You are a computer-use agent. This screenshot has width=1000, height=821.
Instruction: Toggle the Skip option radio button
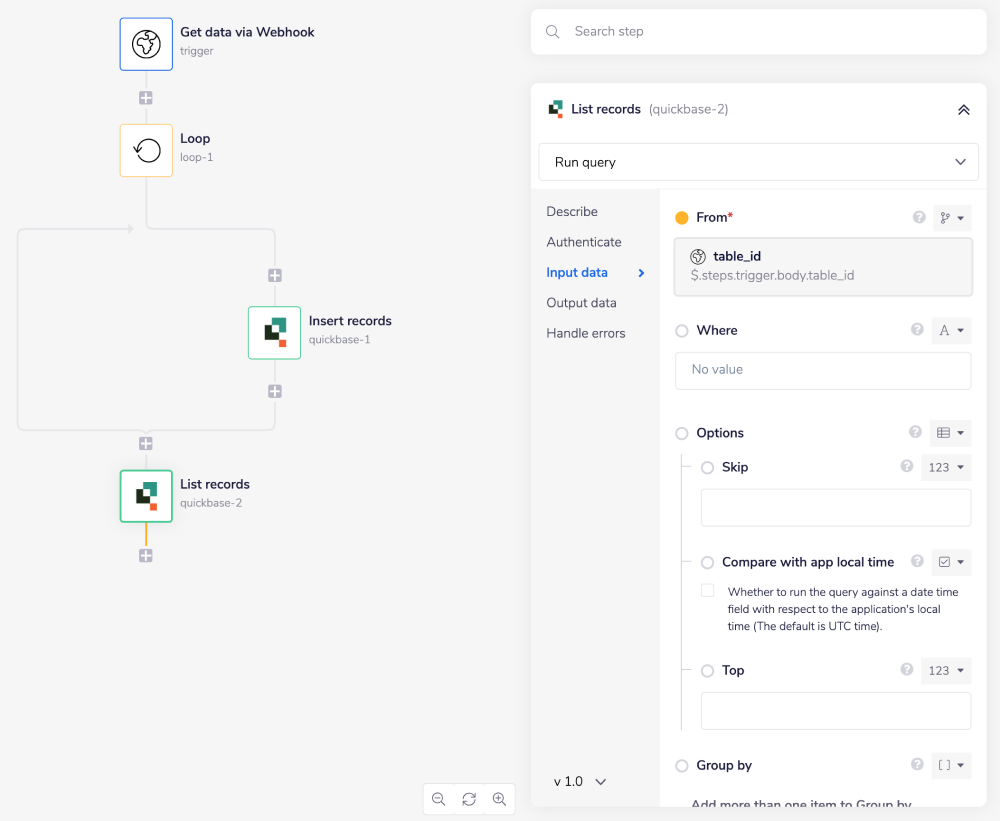click(x=708, y=468)
